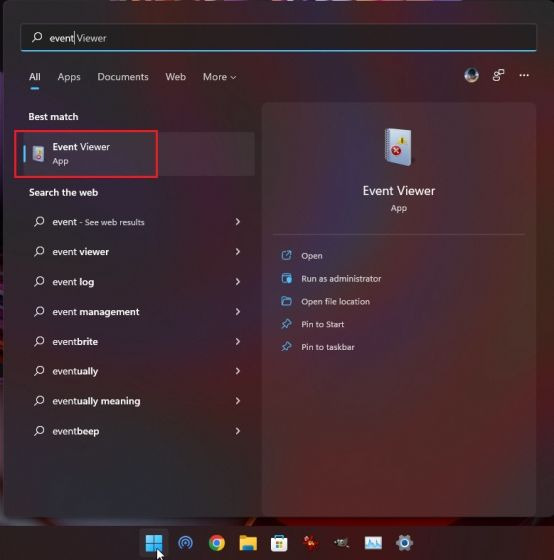Open the three-dots options menu
This screenshot has height=560, width=554.
pos(524,75)
